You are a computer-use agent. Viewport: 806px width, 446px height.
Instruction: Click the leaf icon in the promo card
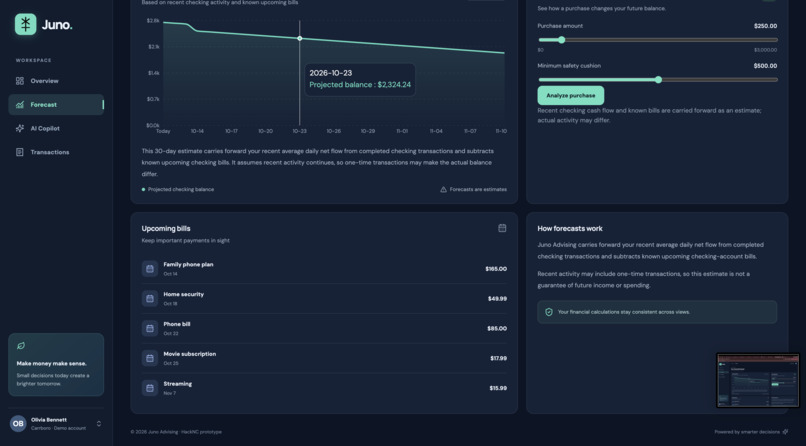21,346
